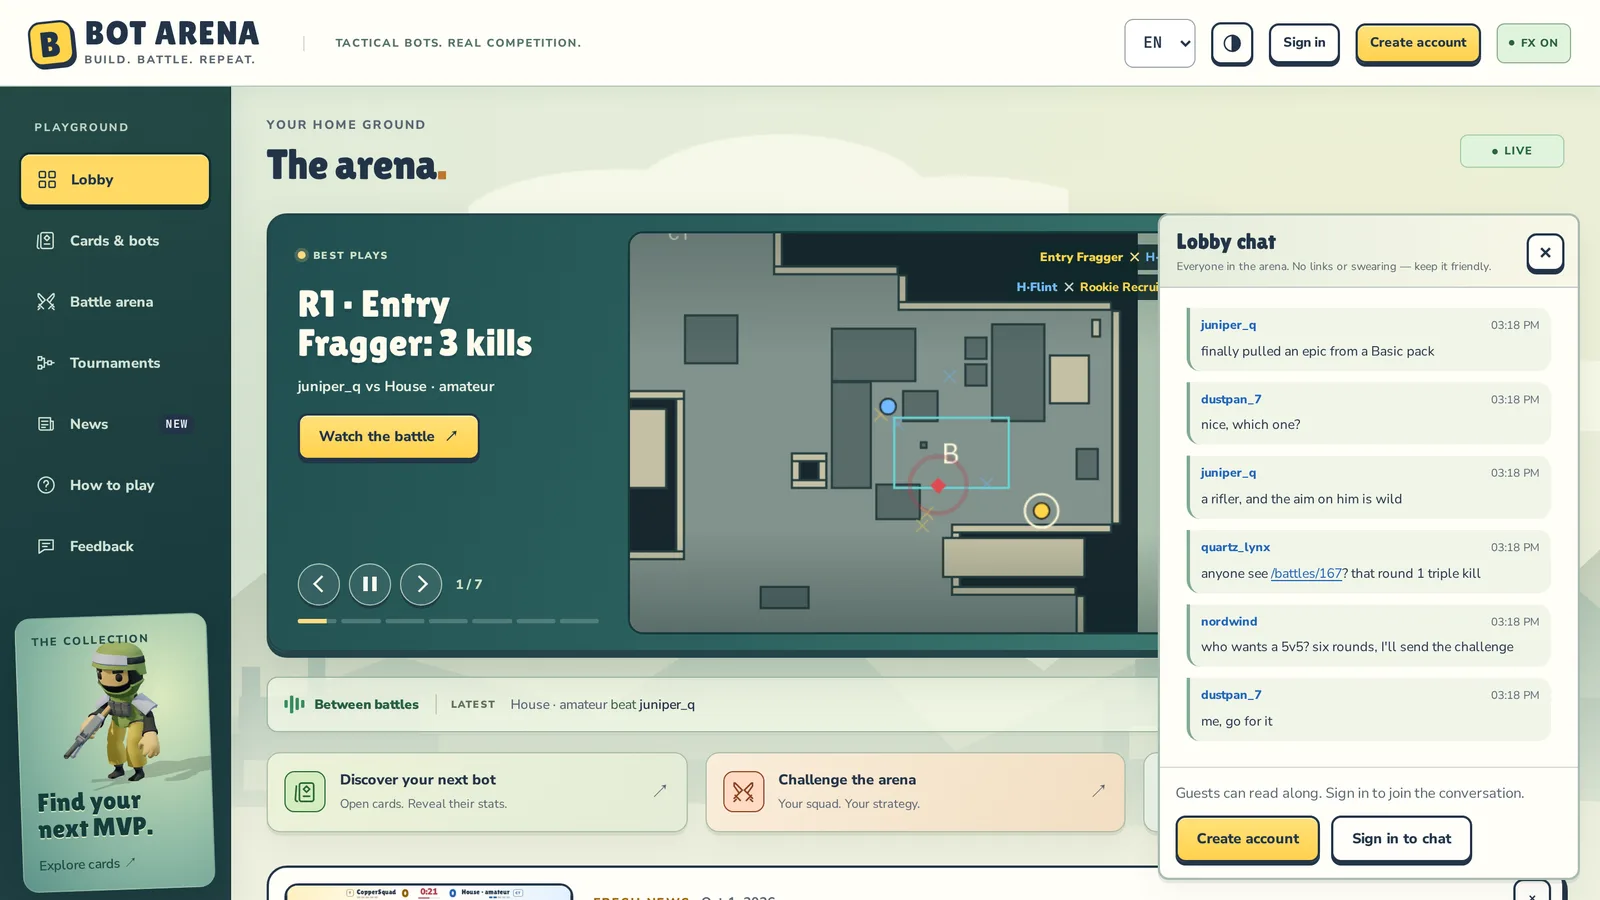Show the next best play slide
This screenshot has height=900, width=1600.
click(x=421, y=584)
